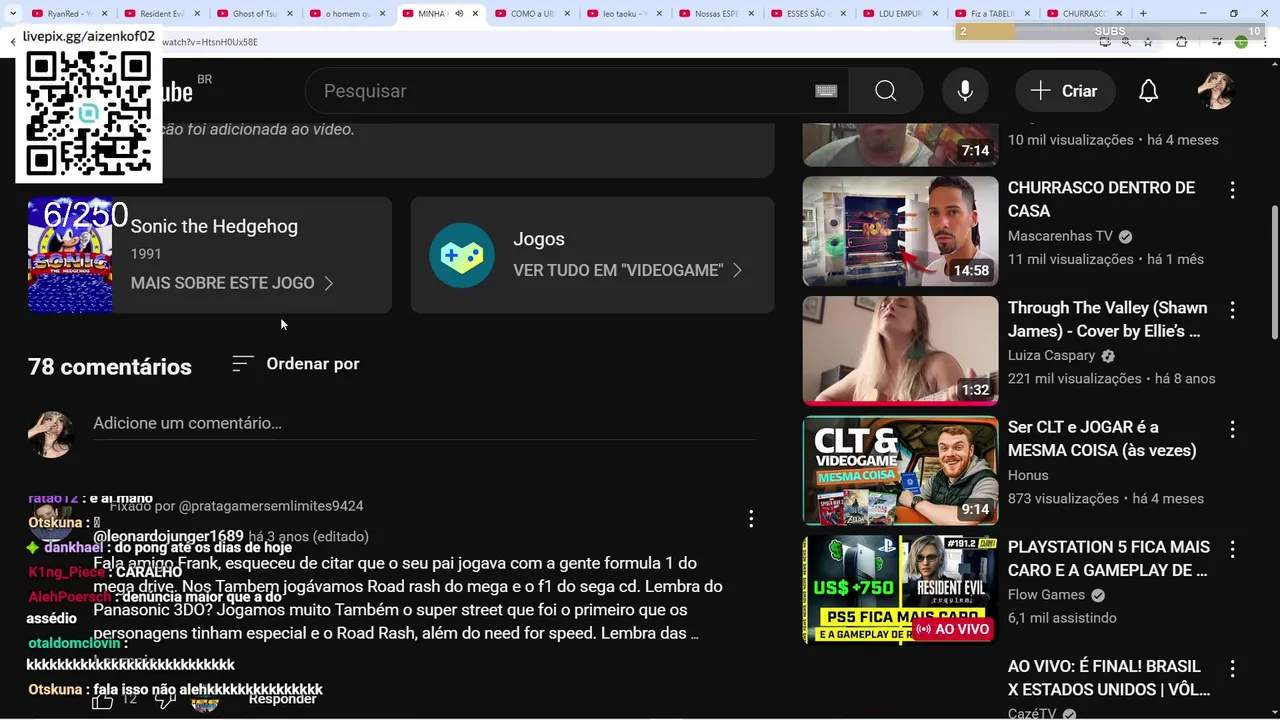
Task: Expand the VER TUDO EM VIDEOGAME chevron
Action: [737, 270]
